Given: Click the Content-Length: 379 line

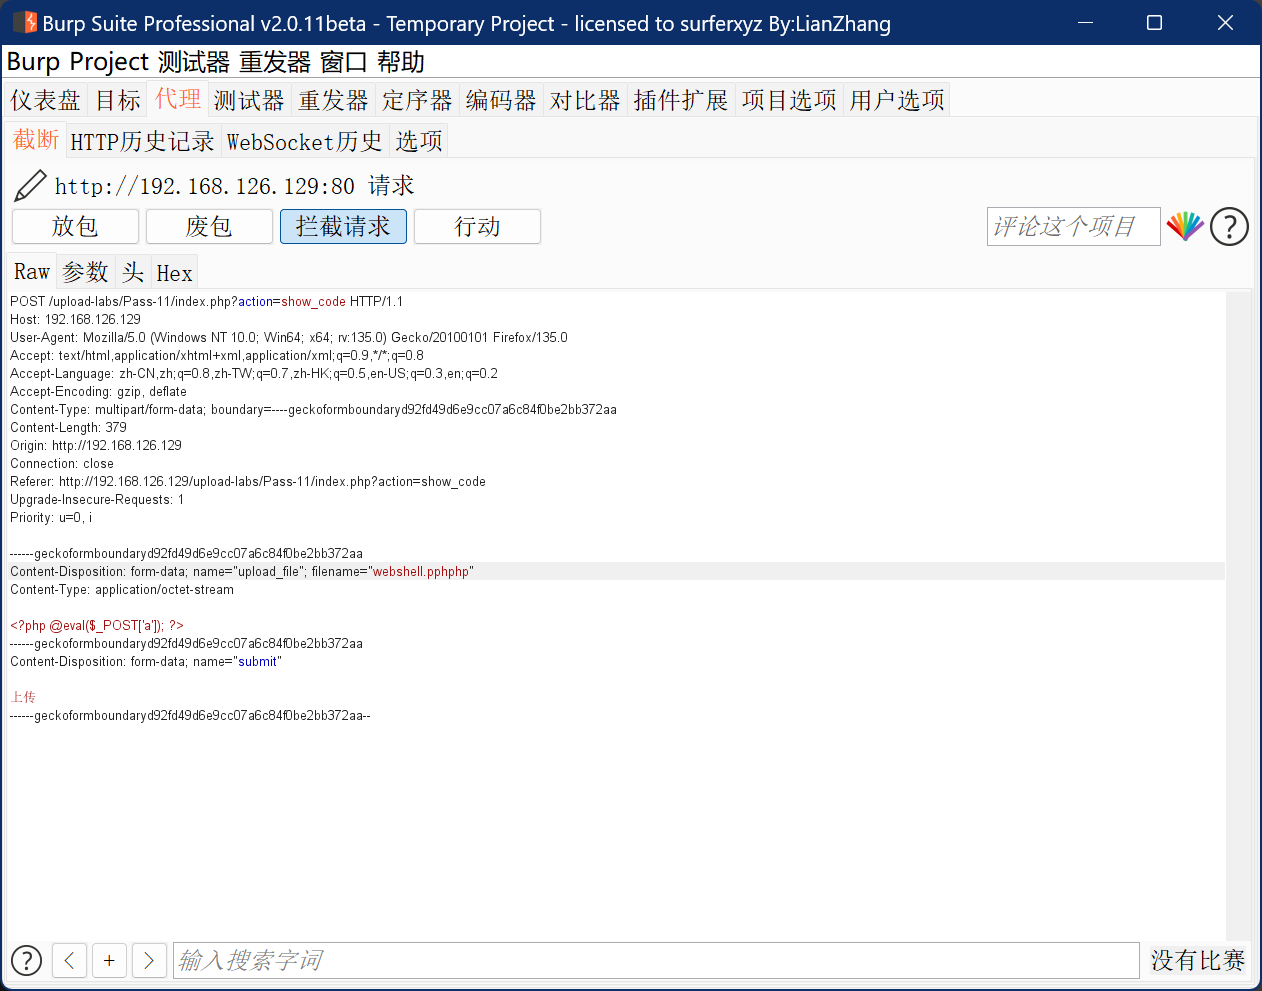Looking at the screenshot, I should [68, 427].
